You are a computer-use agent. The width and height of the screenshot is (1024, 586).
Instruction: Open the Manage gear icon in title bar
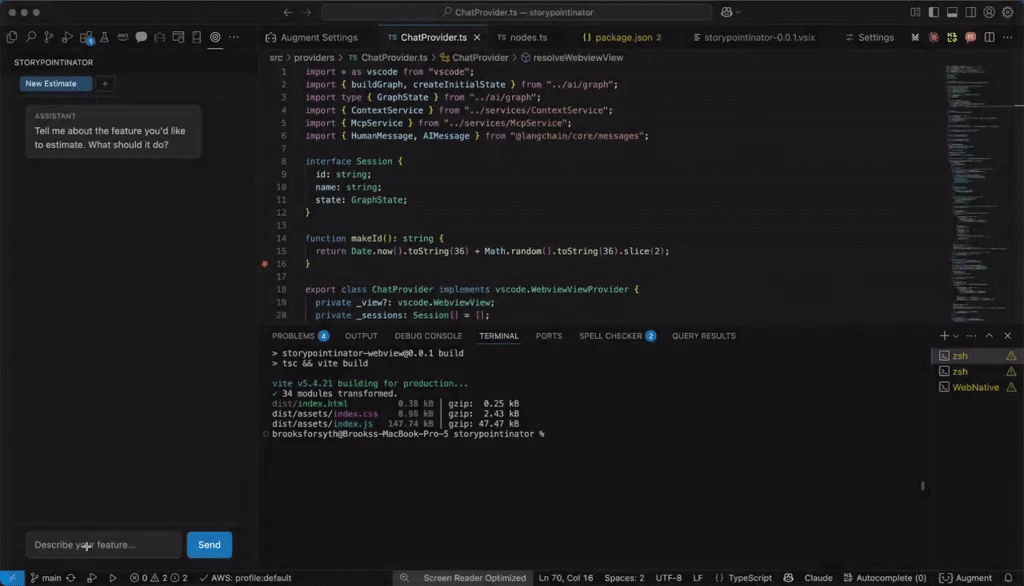1008,12
